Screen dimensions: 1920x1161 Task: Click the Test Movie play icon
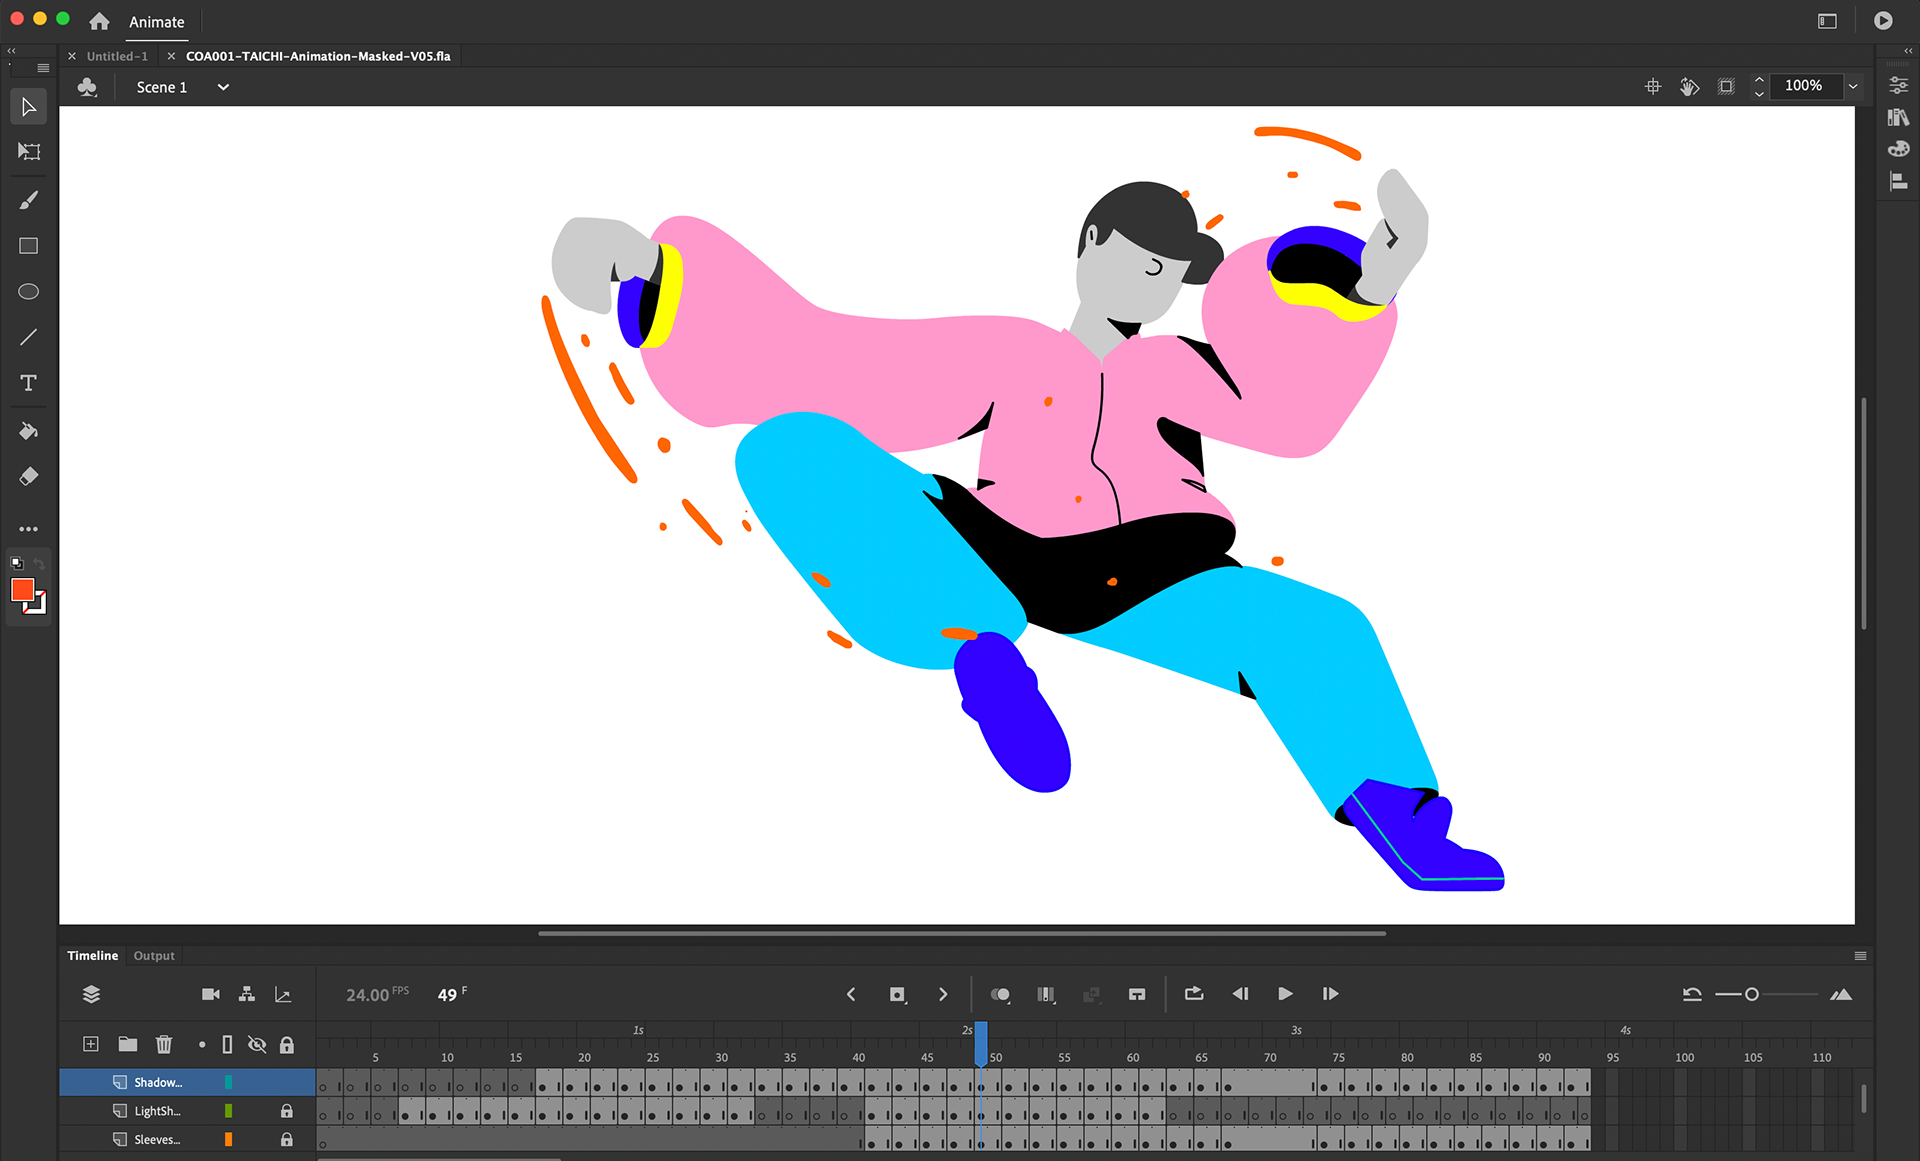click(x=1883, y=21)
